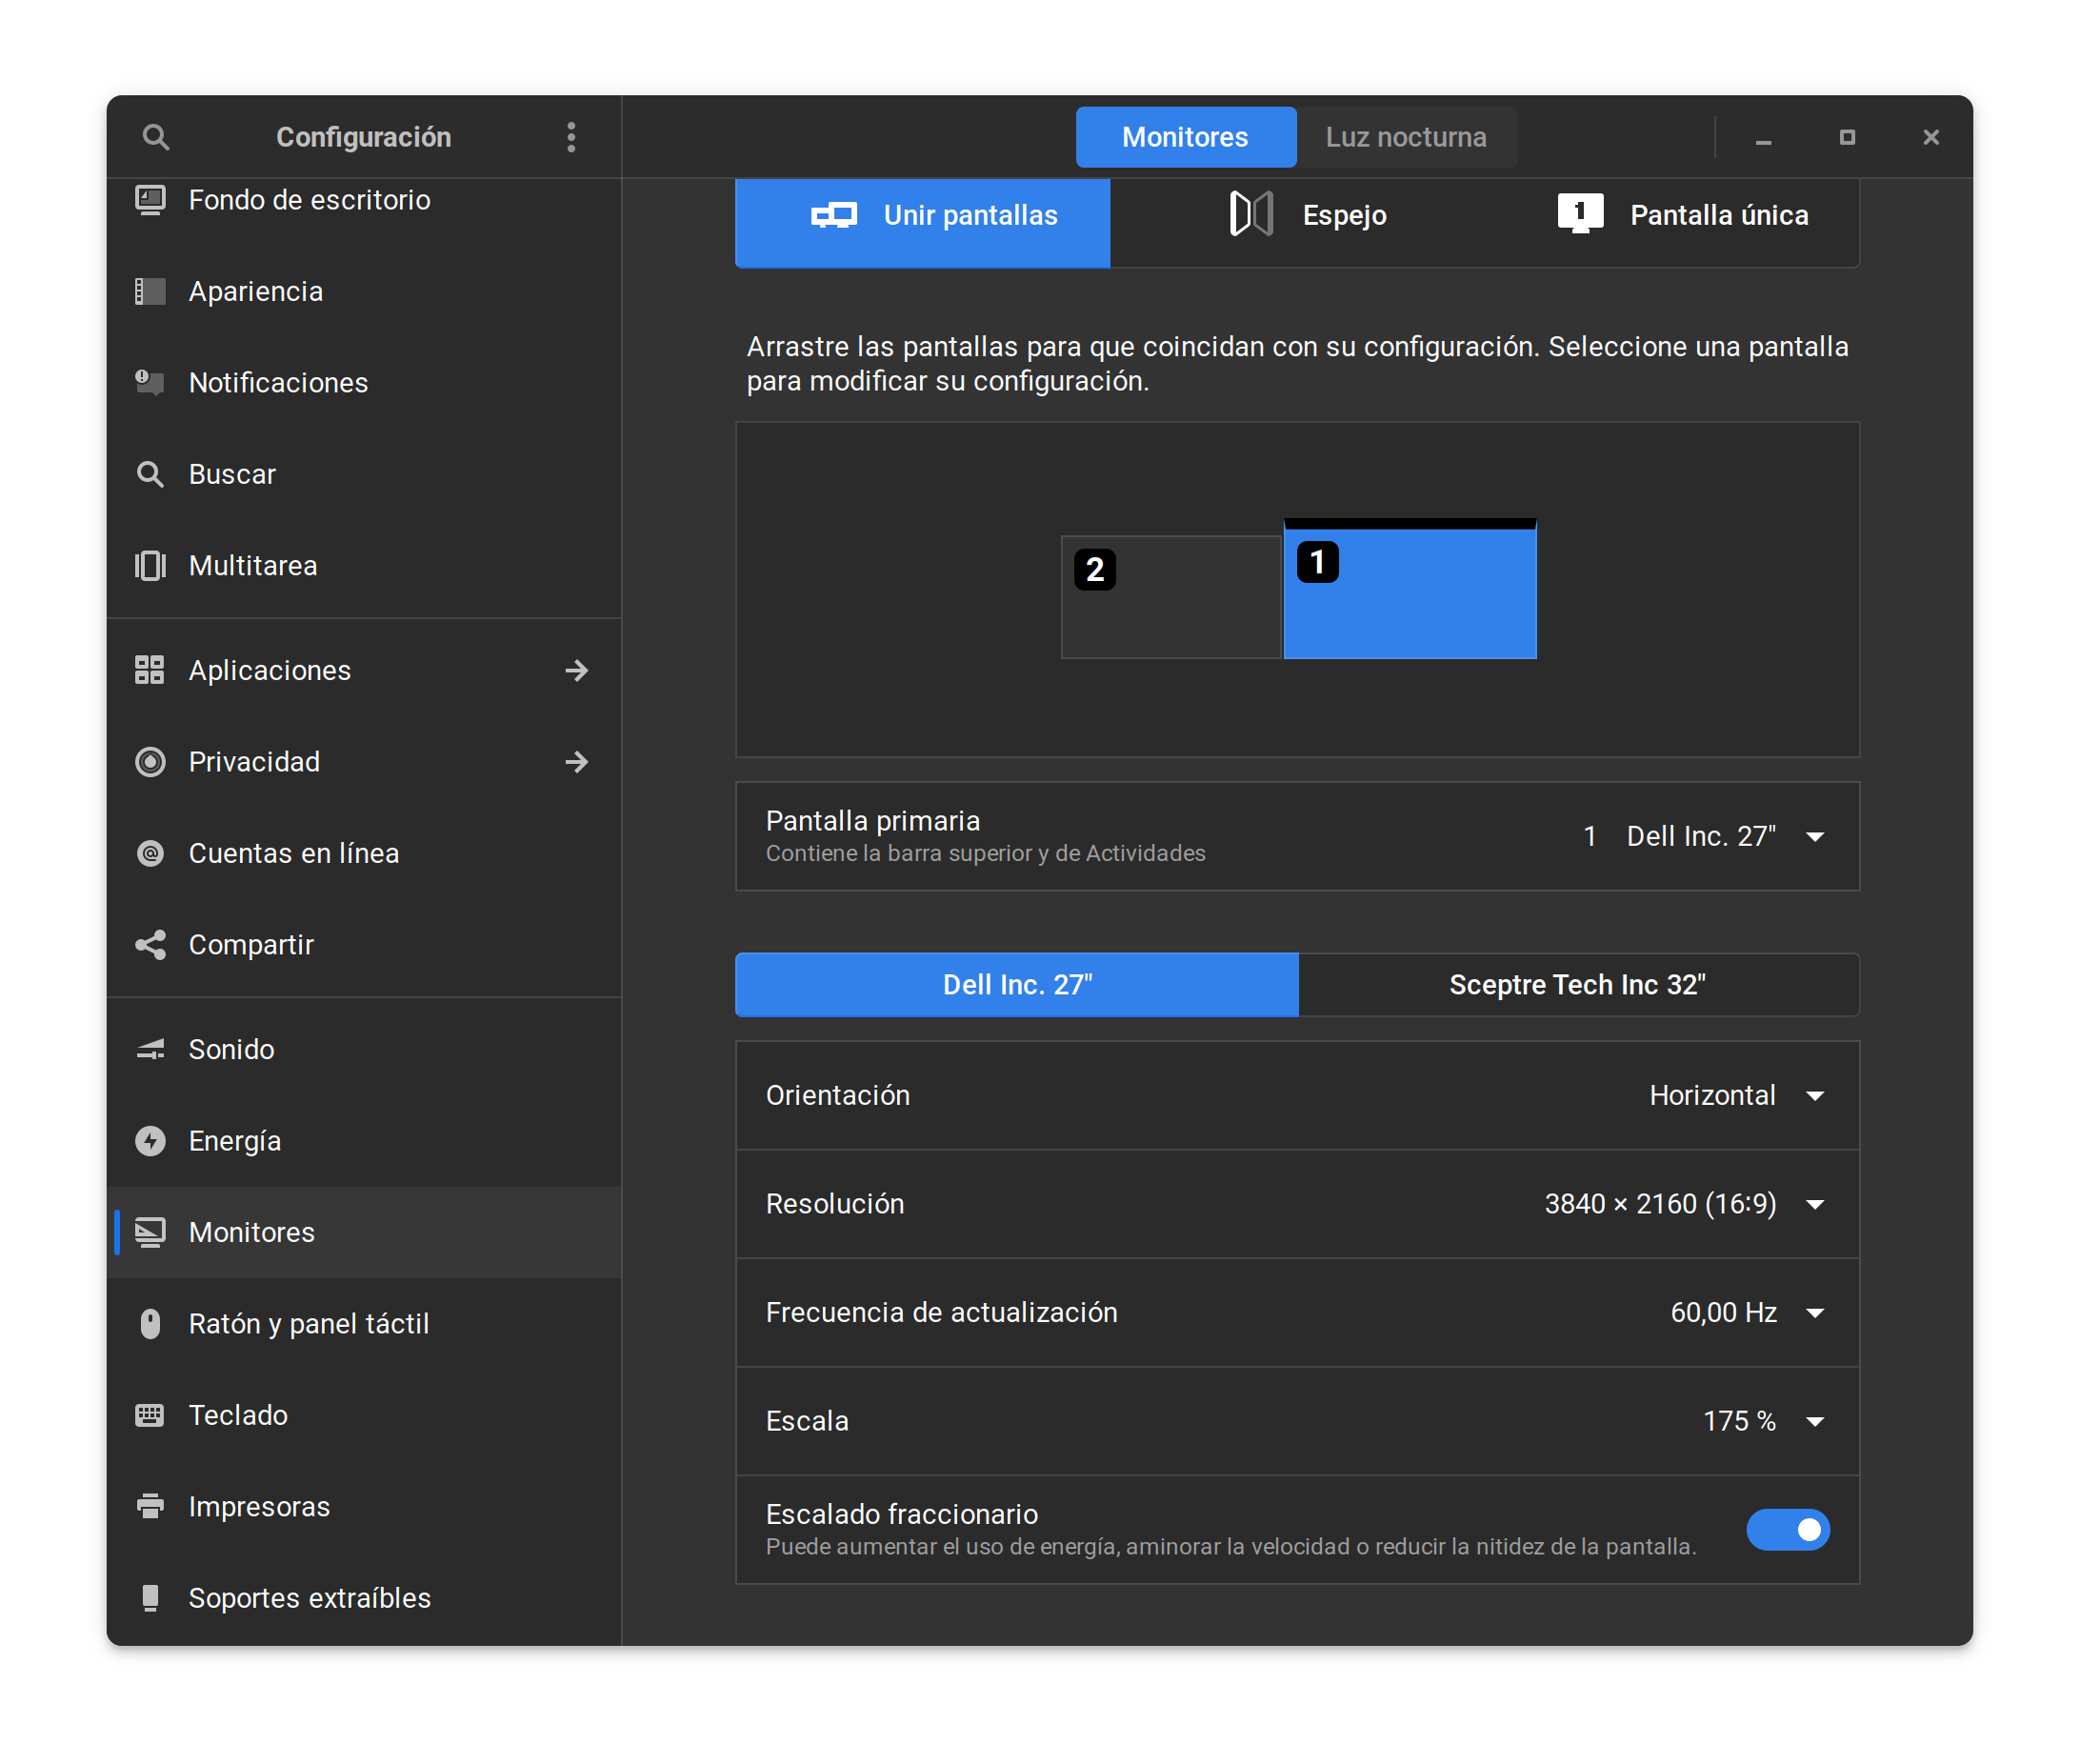Switch display mode to Espejo
This screenshot has width=2080, height=1764.
click(1344, 214)
